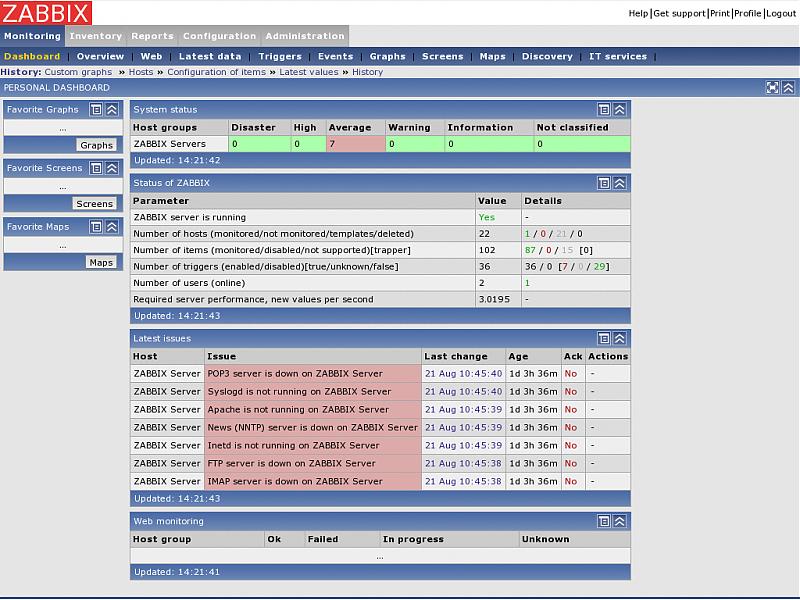Open the Triggers submenu item
800x600 pixels.
pyautogui.click(x=279, y=57)
